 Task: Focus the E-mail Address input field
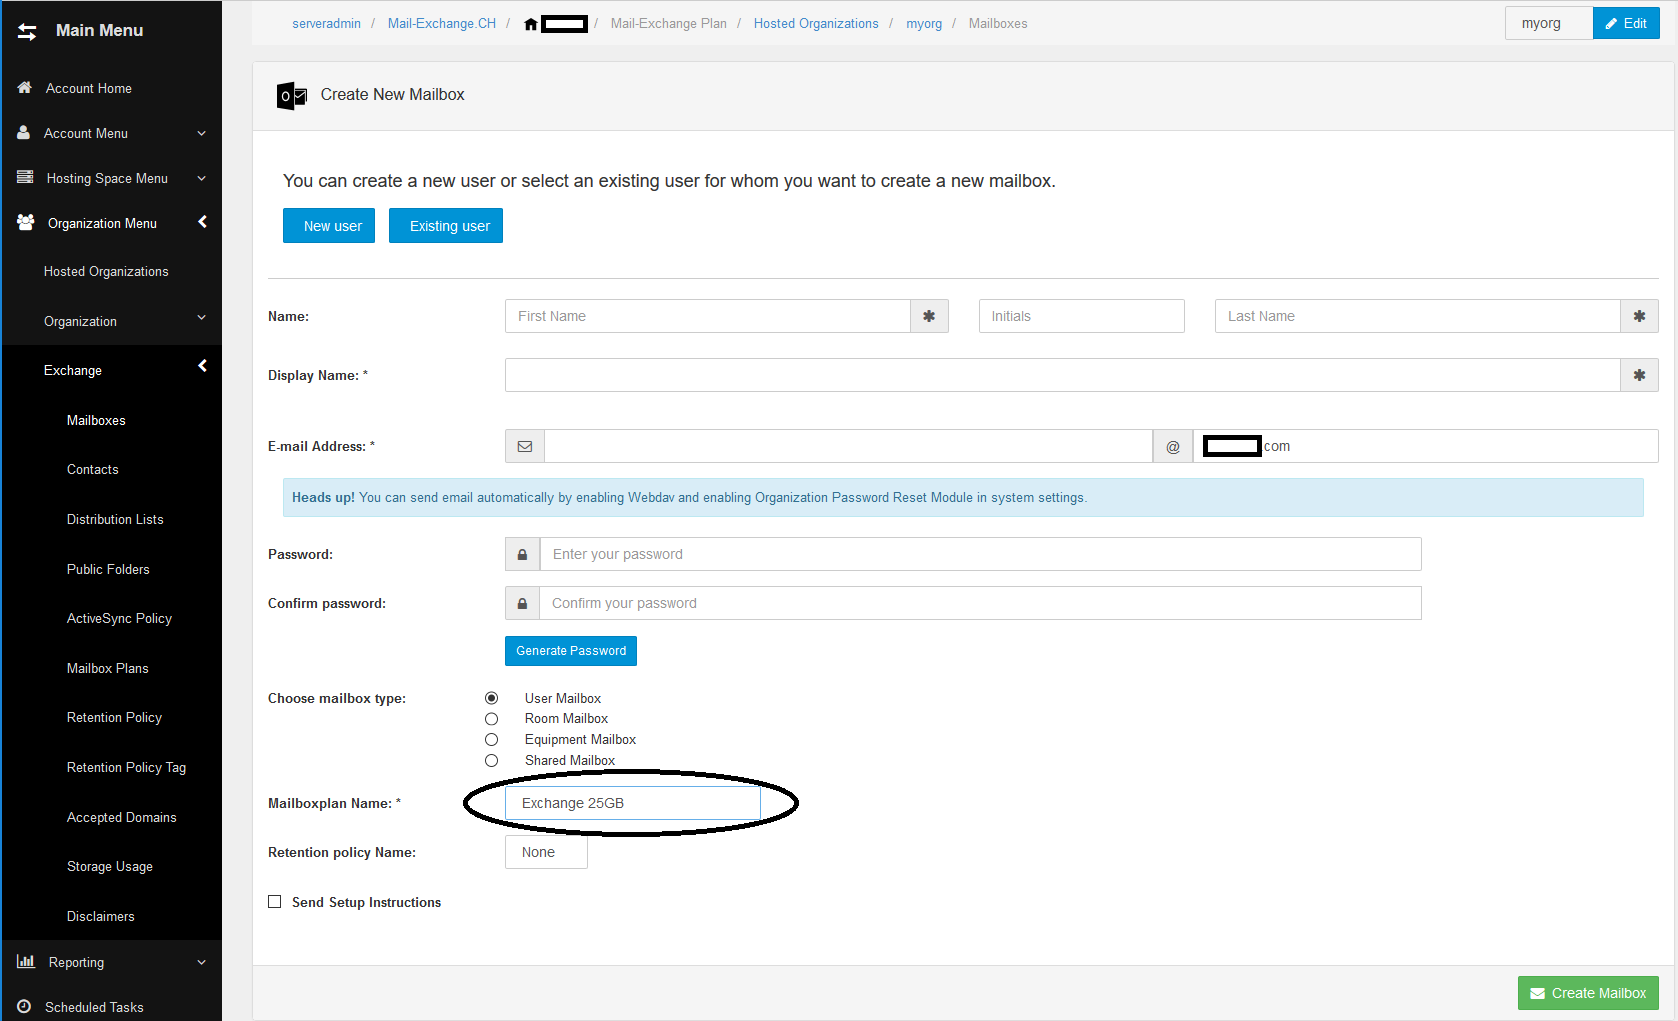click(849, 446)
